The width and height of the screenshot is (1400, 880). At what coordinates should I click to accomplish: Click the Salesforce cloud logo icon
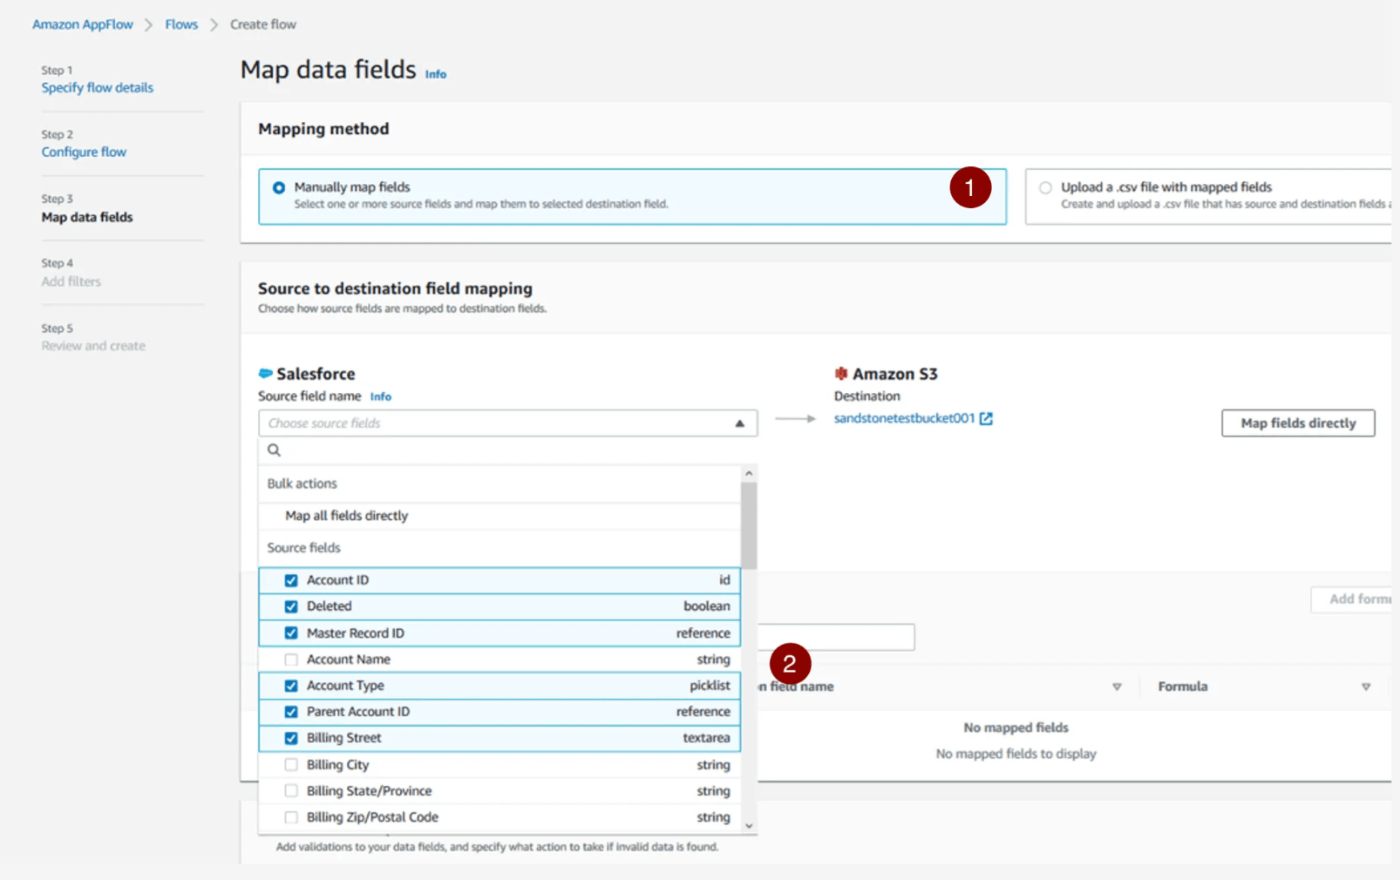266,373
